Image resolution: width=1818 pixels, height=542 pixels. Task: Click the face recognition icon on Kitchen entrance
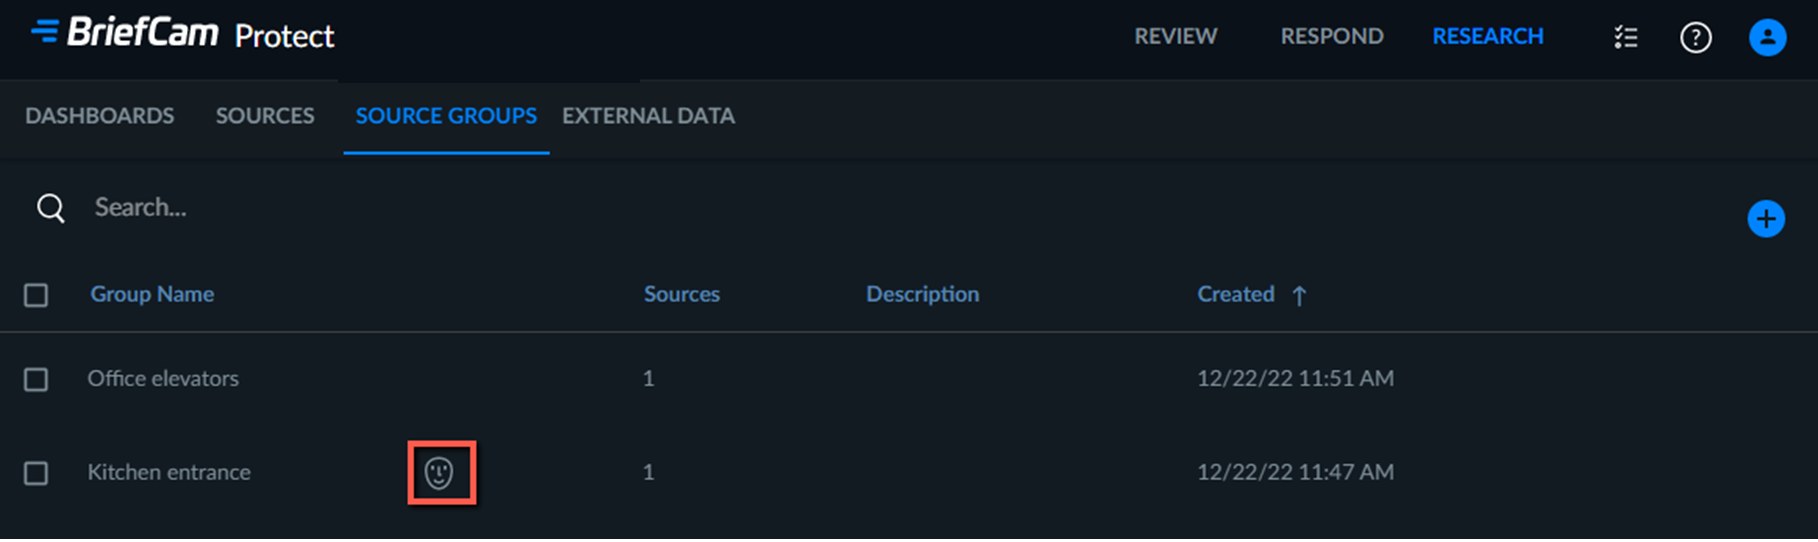click(x=439, y=472)
